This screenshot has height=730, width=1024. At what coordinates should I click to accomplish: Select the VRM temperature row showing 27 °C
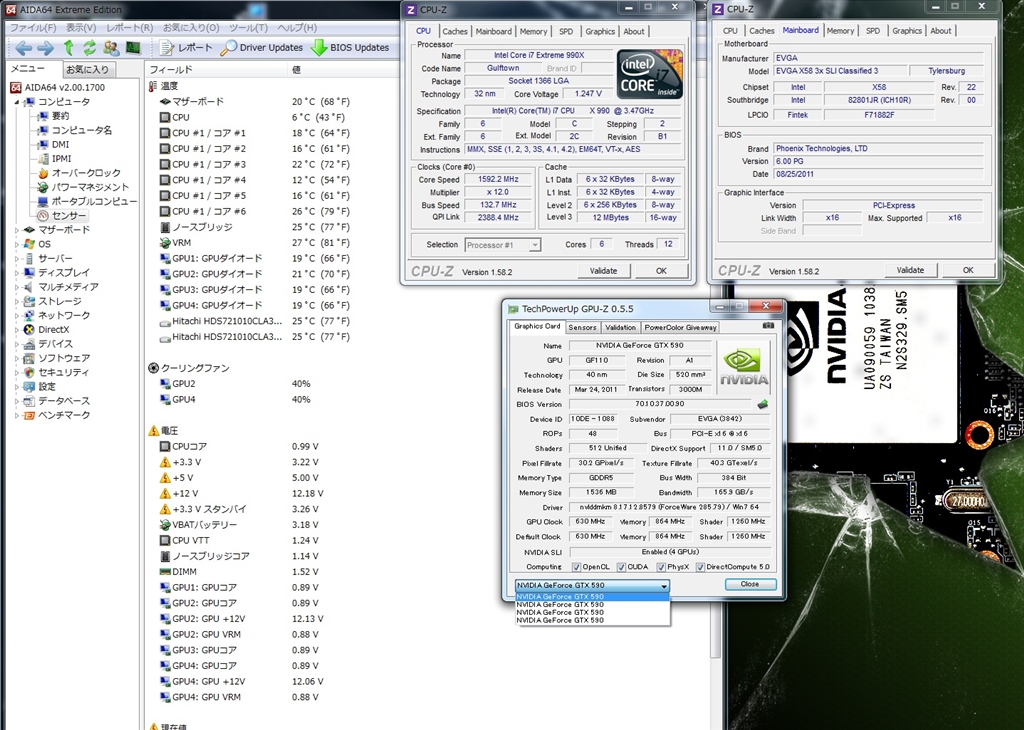[255, 243]
